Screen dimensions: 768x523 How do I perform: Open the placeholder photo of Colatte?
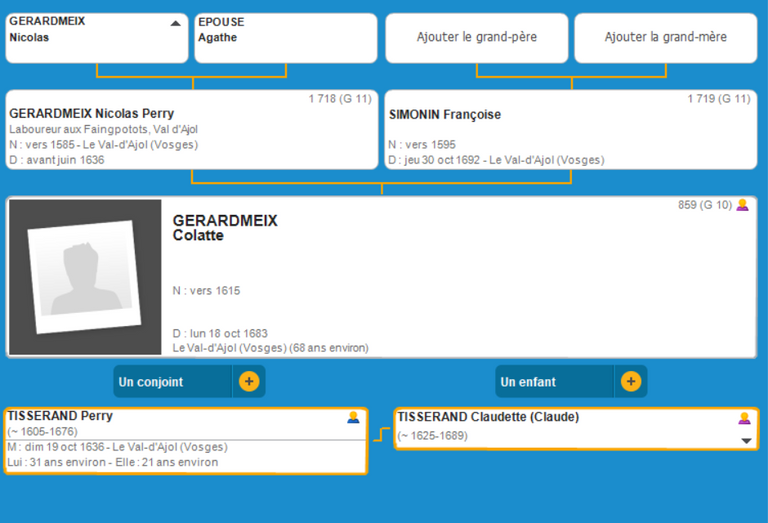pyautogui.click(x=85, y=277)
